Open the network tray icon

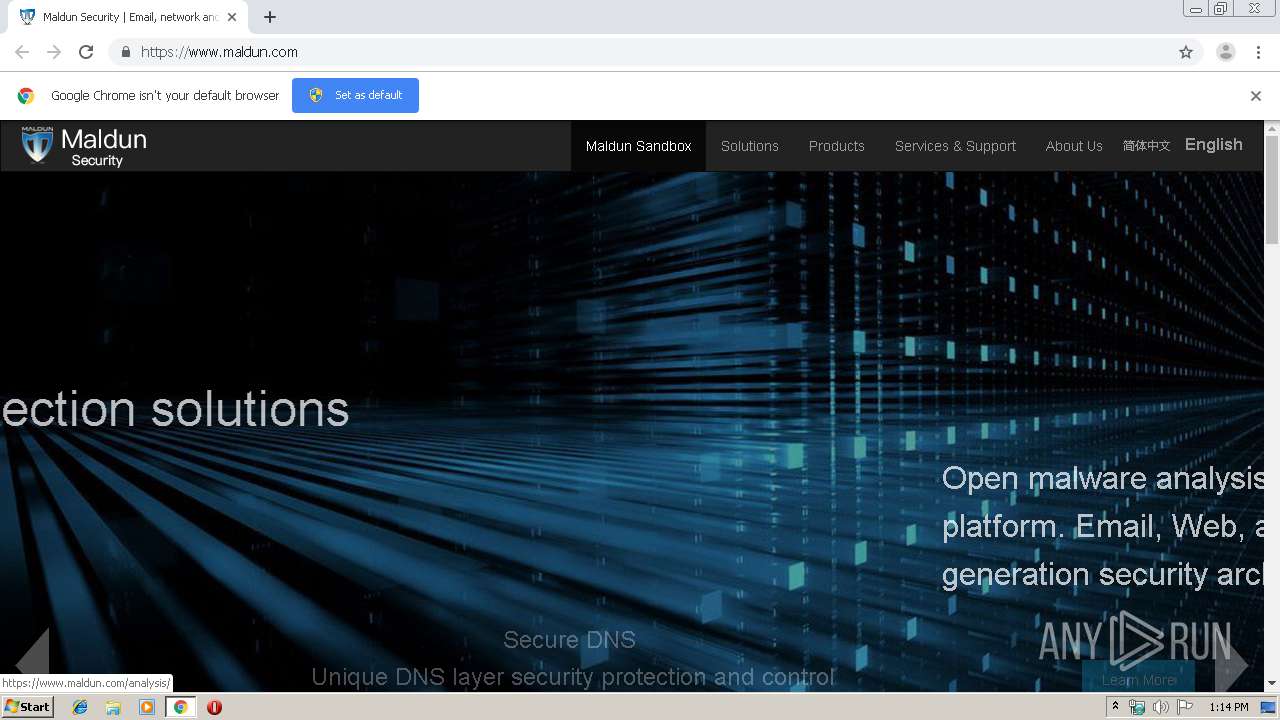(x=1137, y=707)
